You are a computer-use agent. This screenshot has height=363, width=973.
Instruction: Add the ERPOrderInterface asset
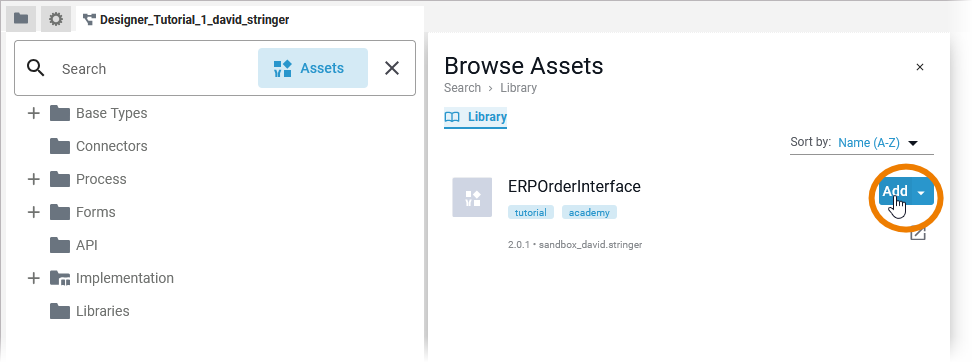[895, 192]
